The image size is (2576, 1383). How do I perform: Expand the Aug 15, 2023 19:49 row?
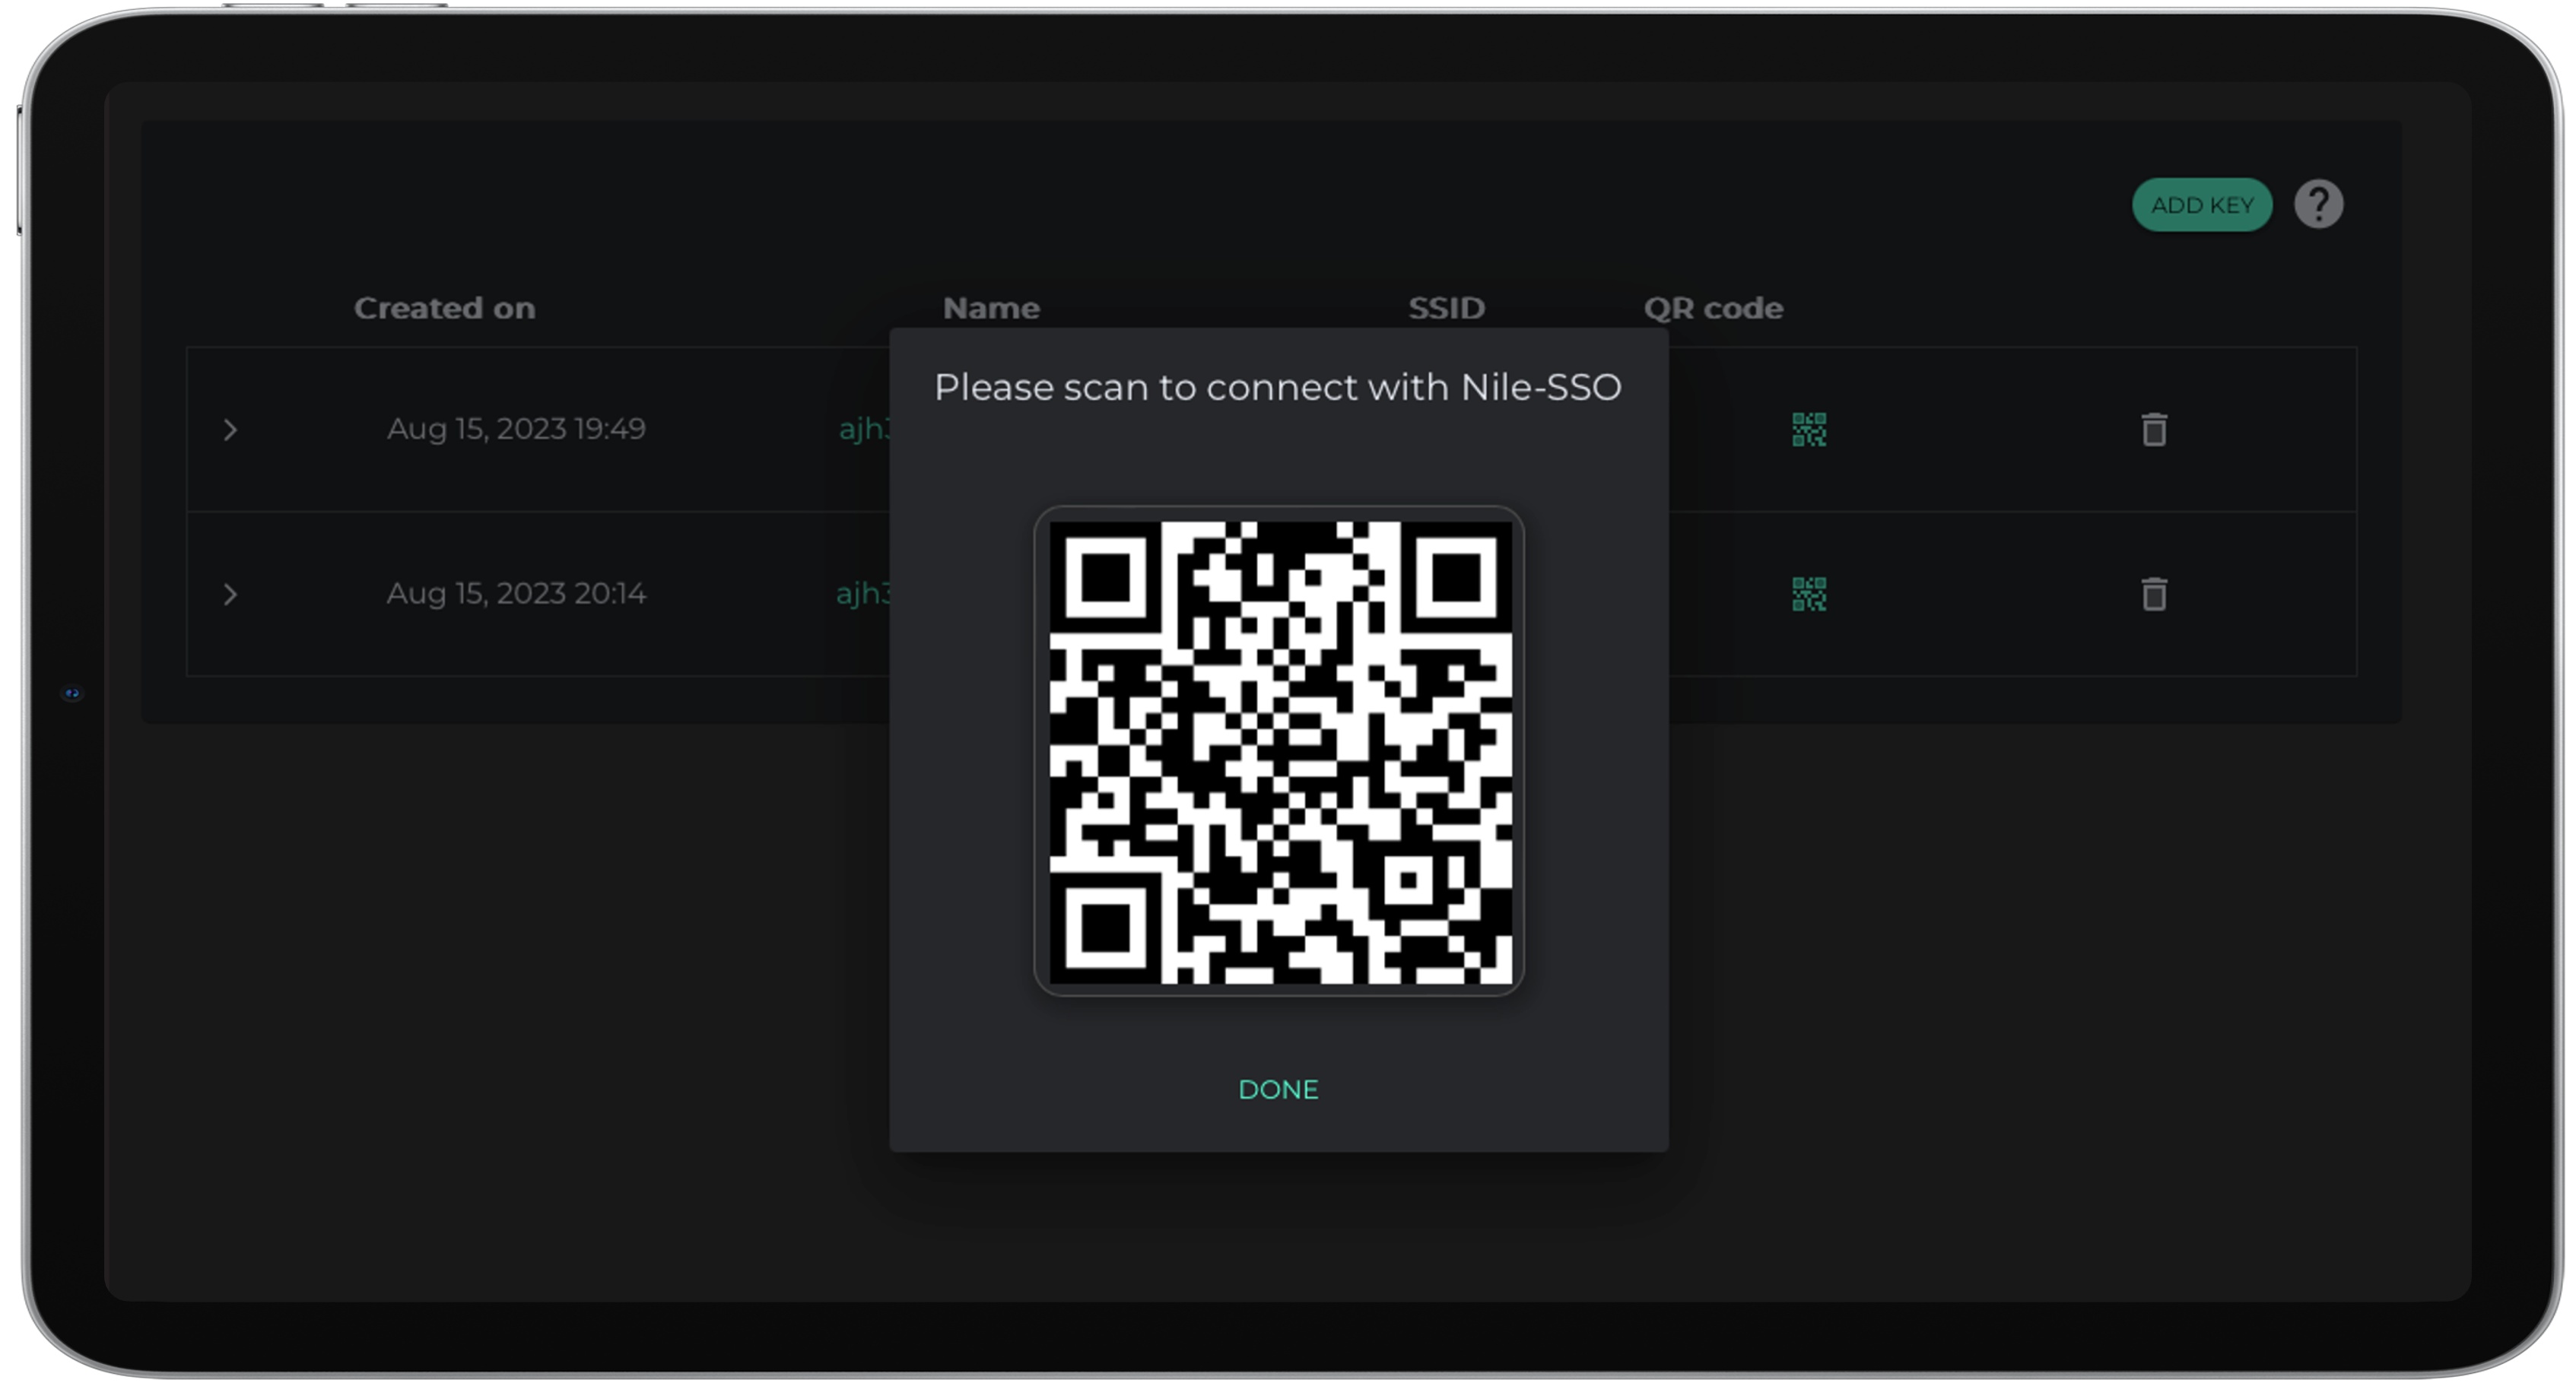click(230, 430)
